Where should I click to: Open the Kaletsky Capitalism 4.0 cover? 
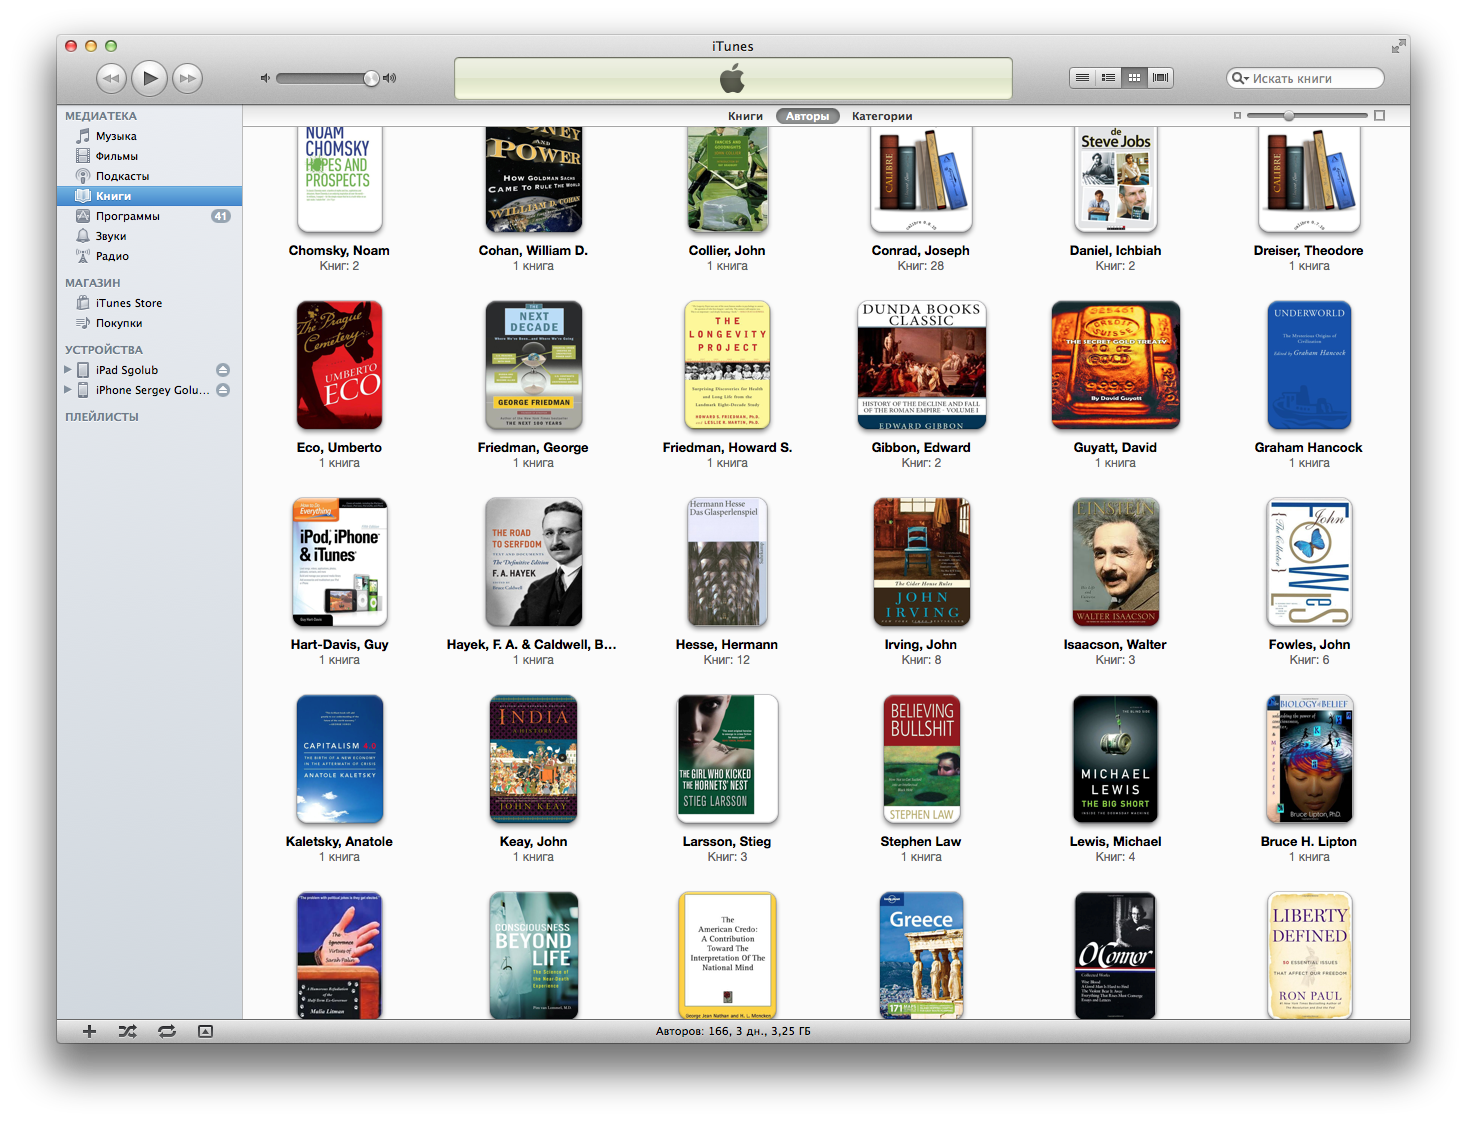(x=339, y=760)
